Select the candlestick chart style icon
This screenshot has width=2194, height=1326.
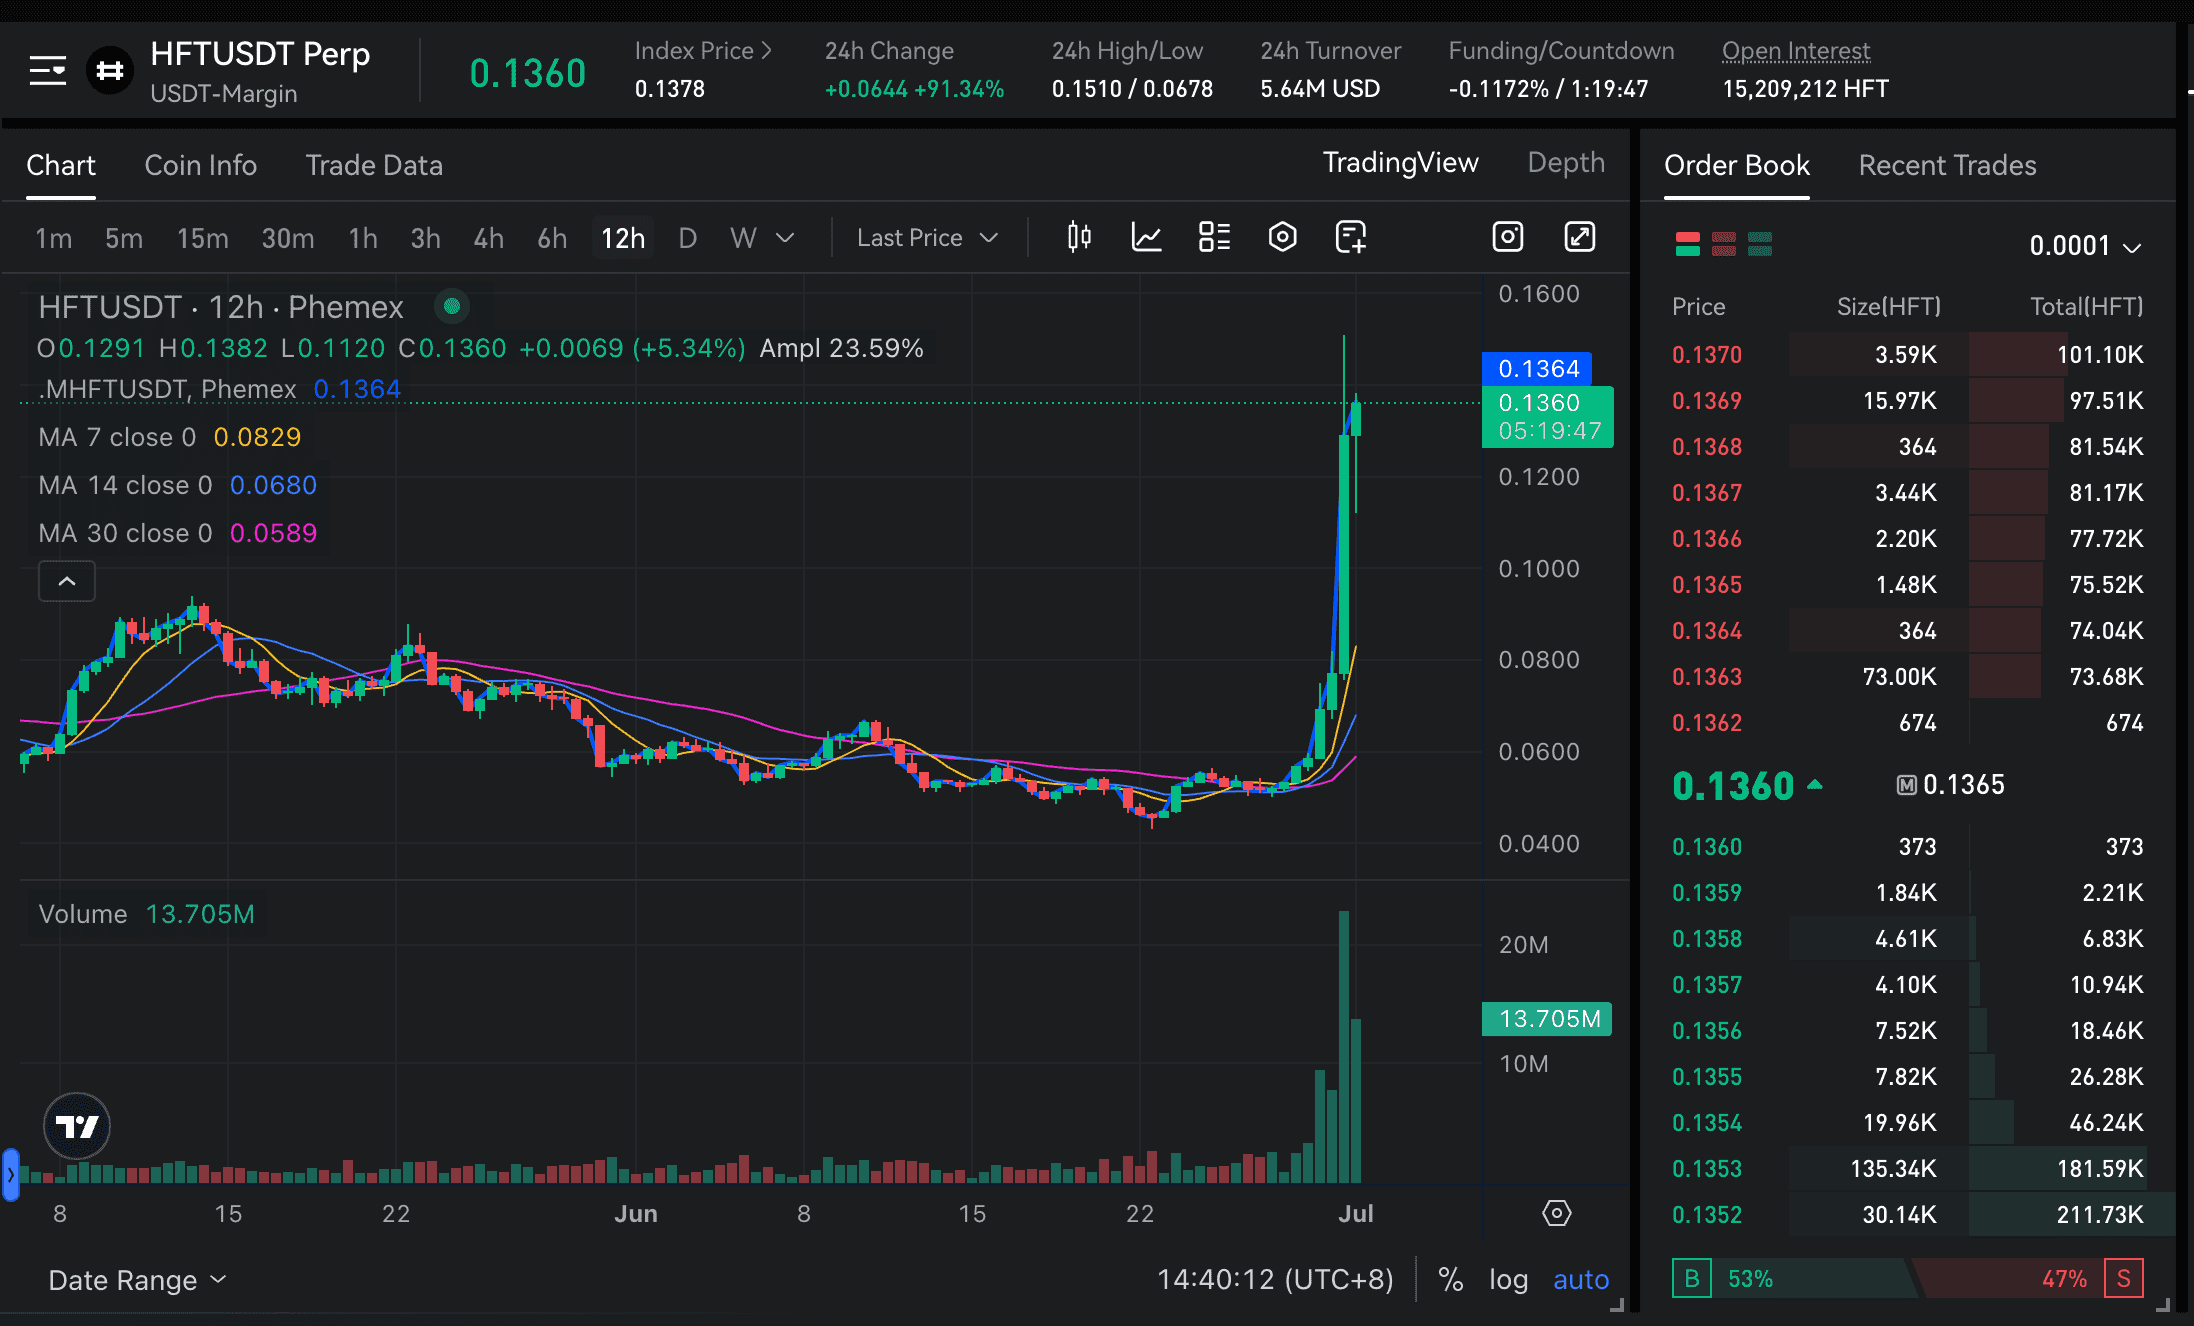tap(1079, 237)
